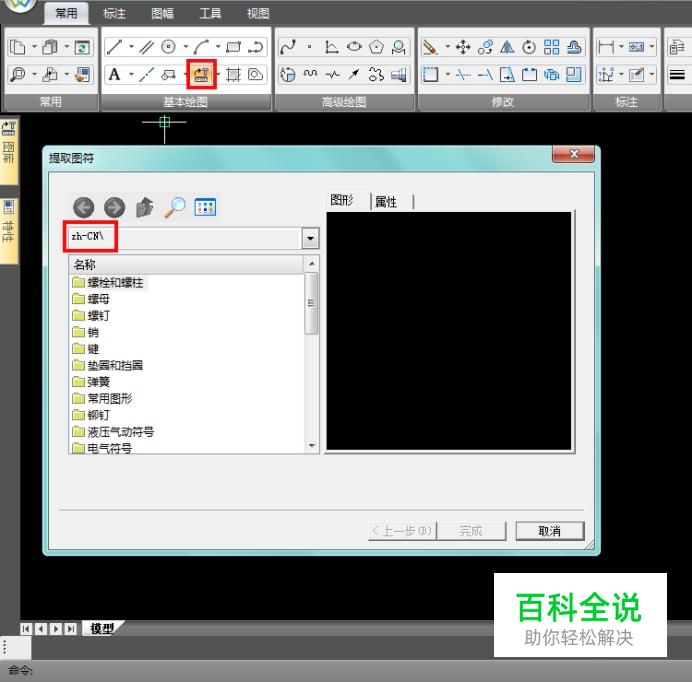Open the 图幅 ribbon tab
Viewport: 692px width, 682px height.
click(x=162, y=13)
